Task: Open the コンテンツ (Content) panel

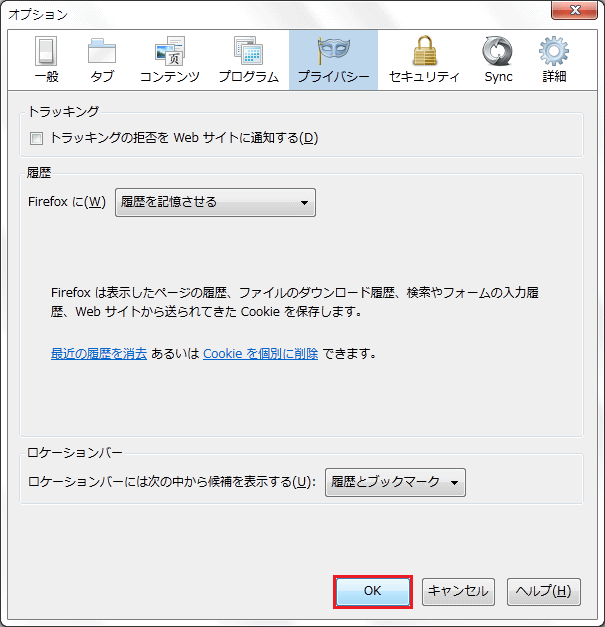Action: (x=169, y=60)
